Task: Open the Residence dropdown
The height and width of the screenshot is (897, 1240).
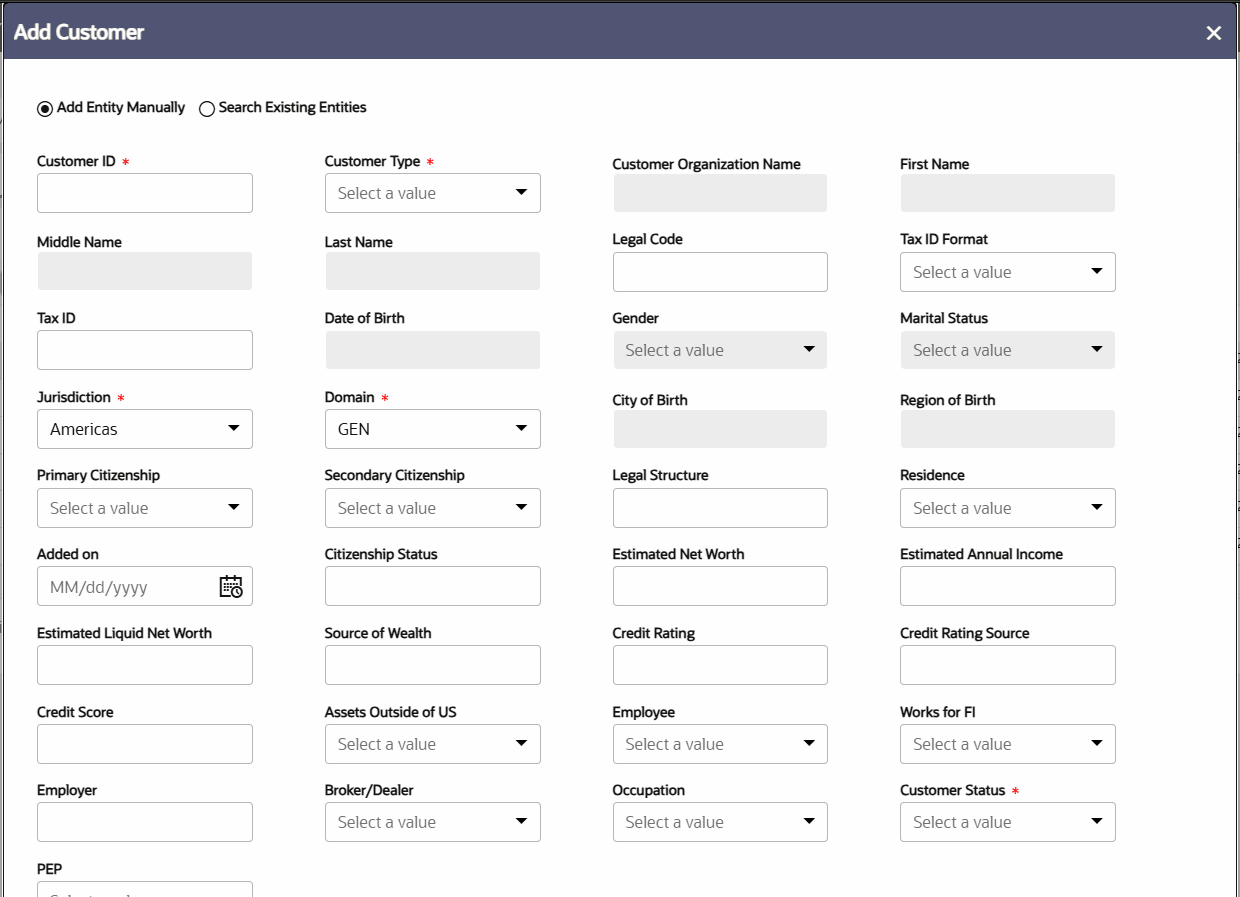Action: click(x=1008, y=508)
